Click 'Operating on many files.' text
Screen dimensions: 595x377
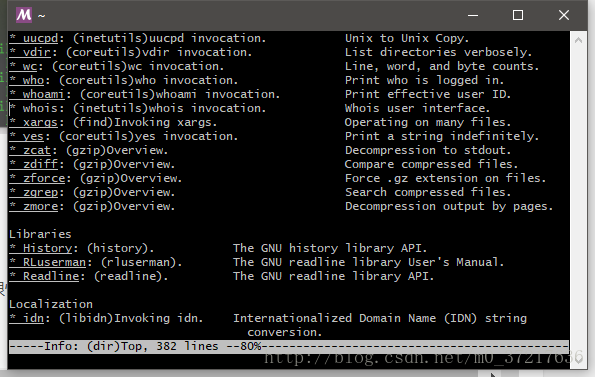coord(428,123)
